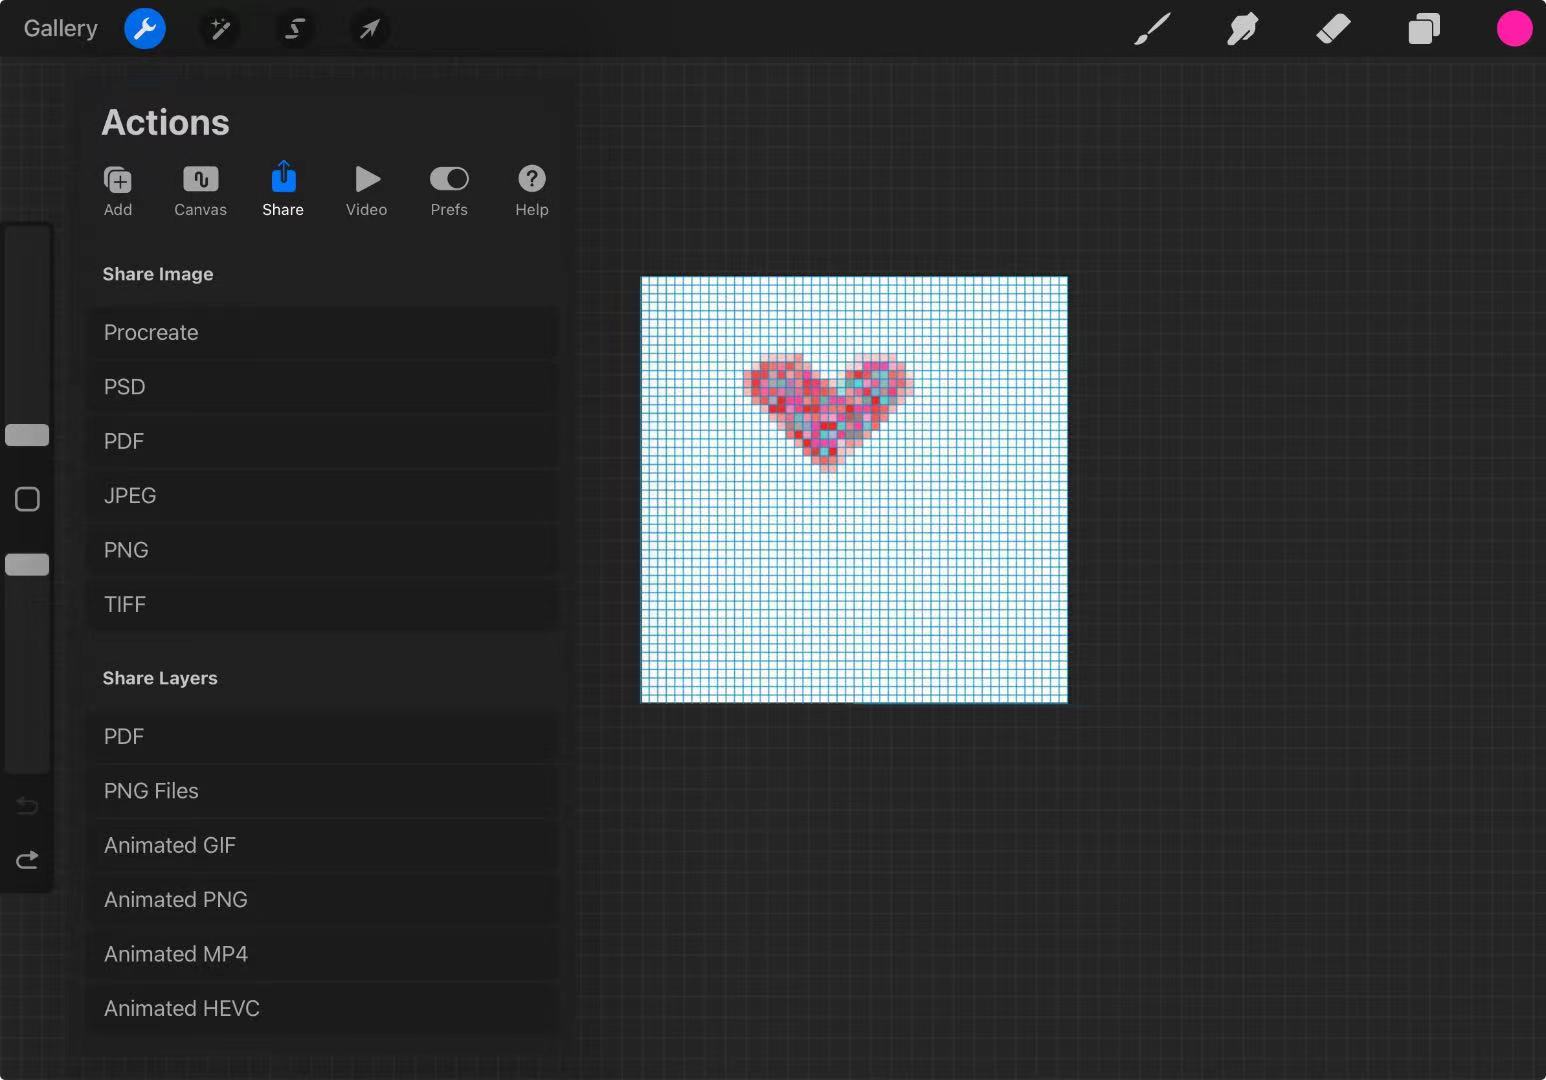This screenshot has height=1080, width=1546.
Task: Select the Eraser tool
Action: coord(1333,29)
